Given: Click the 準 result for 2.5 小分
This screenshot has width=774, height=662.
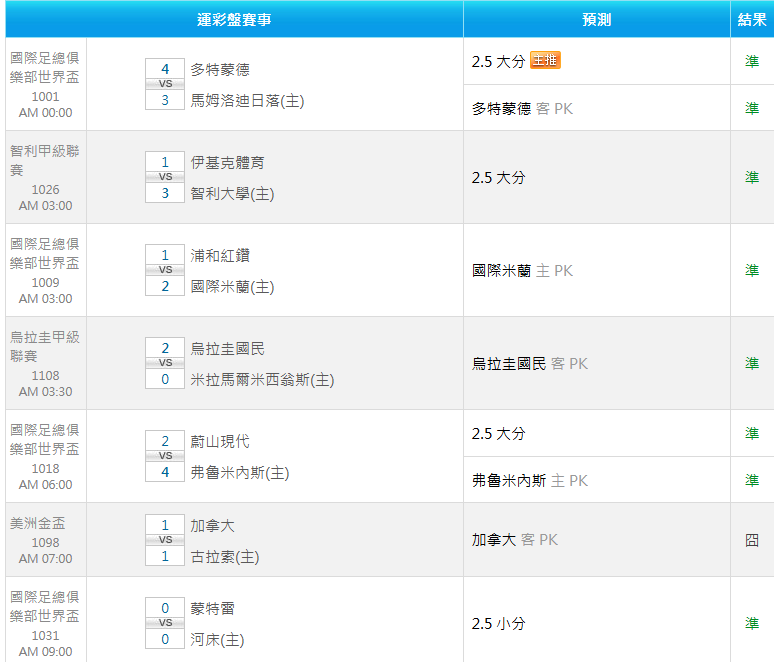Looking at the screenshot, I should point(752,623).
